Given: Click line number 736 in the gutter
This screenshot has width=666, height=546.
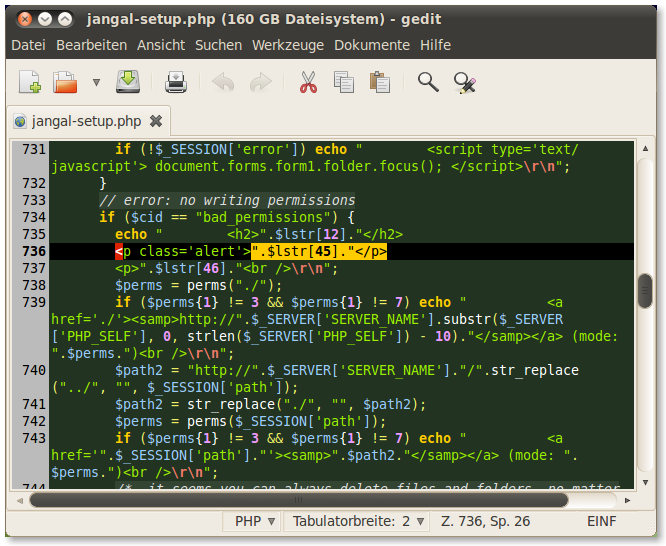Looking at the screenshot, I should pyautogui.click(x=34, y=251).
